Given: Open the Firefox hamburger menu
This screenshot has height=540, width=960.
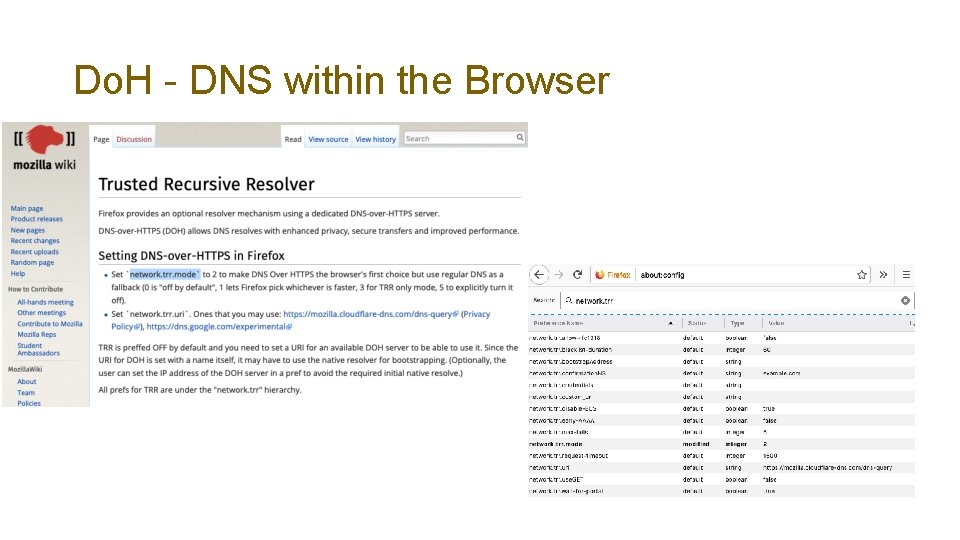Looking at the screenshot, I should [x=906, y=275].
